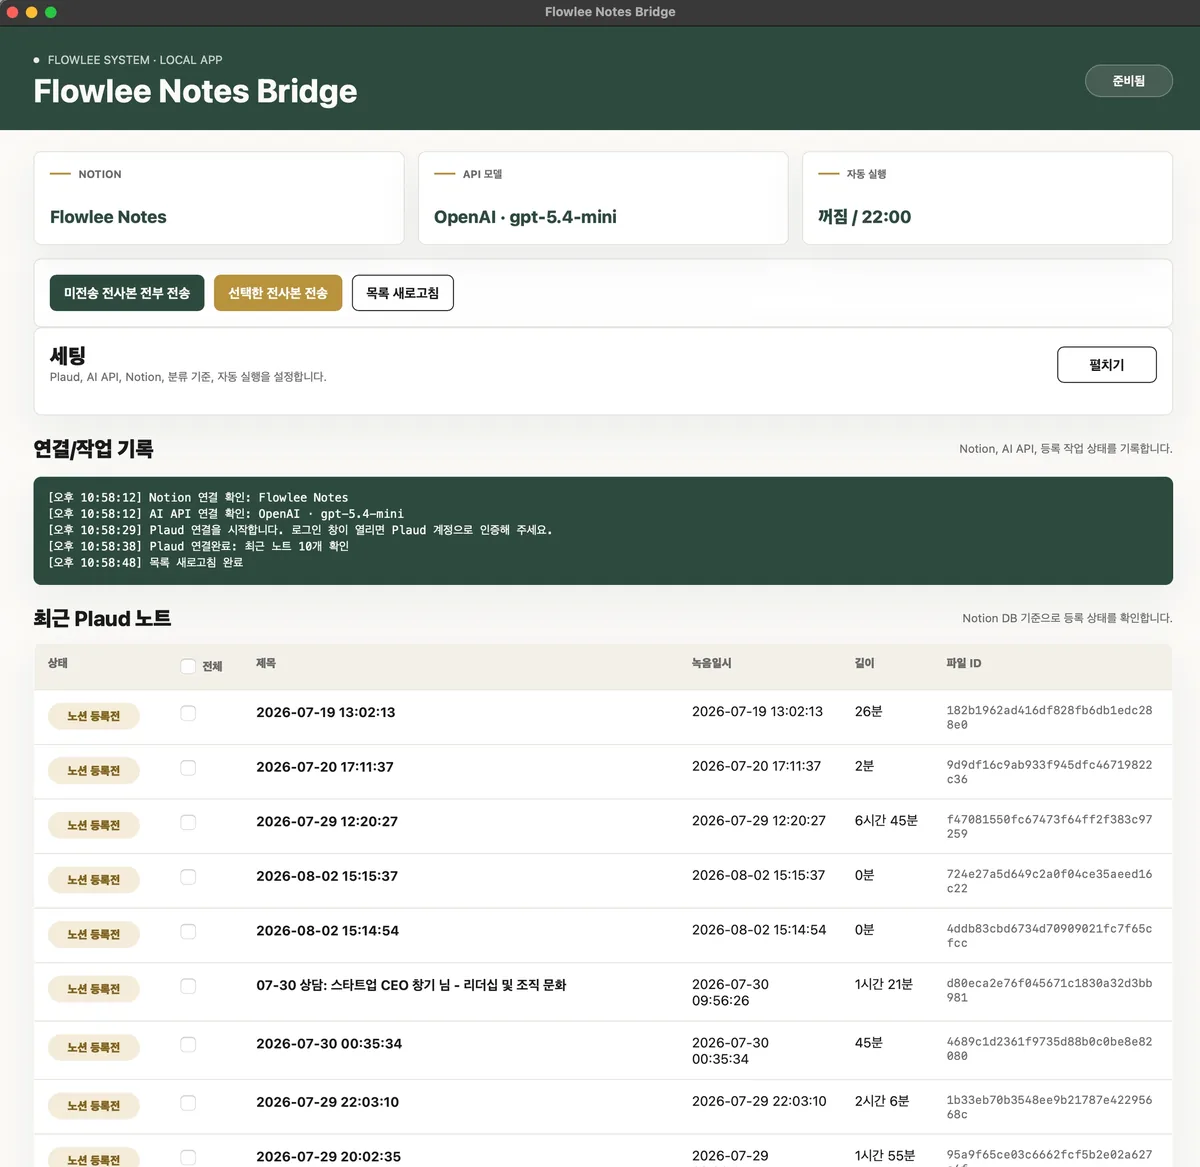Click the 상태 column header
The width and height of the screenshot is (1200, 1167).
(58, 663)
